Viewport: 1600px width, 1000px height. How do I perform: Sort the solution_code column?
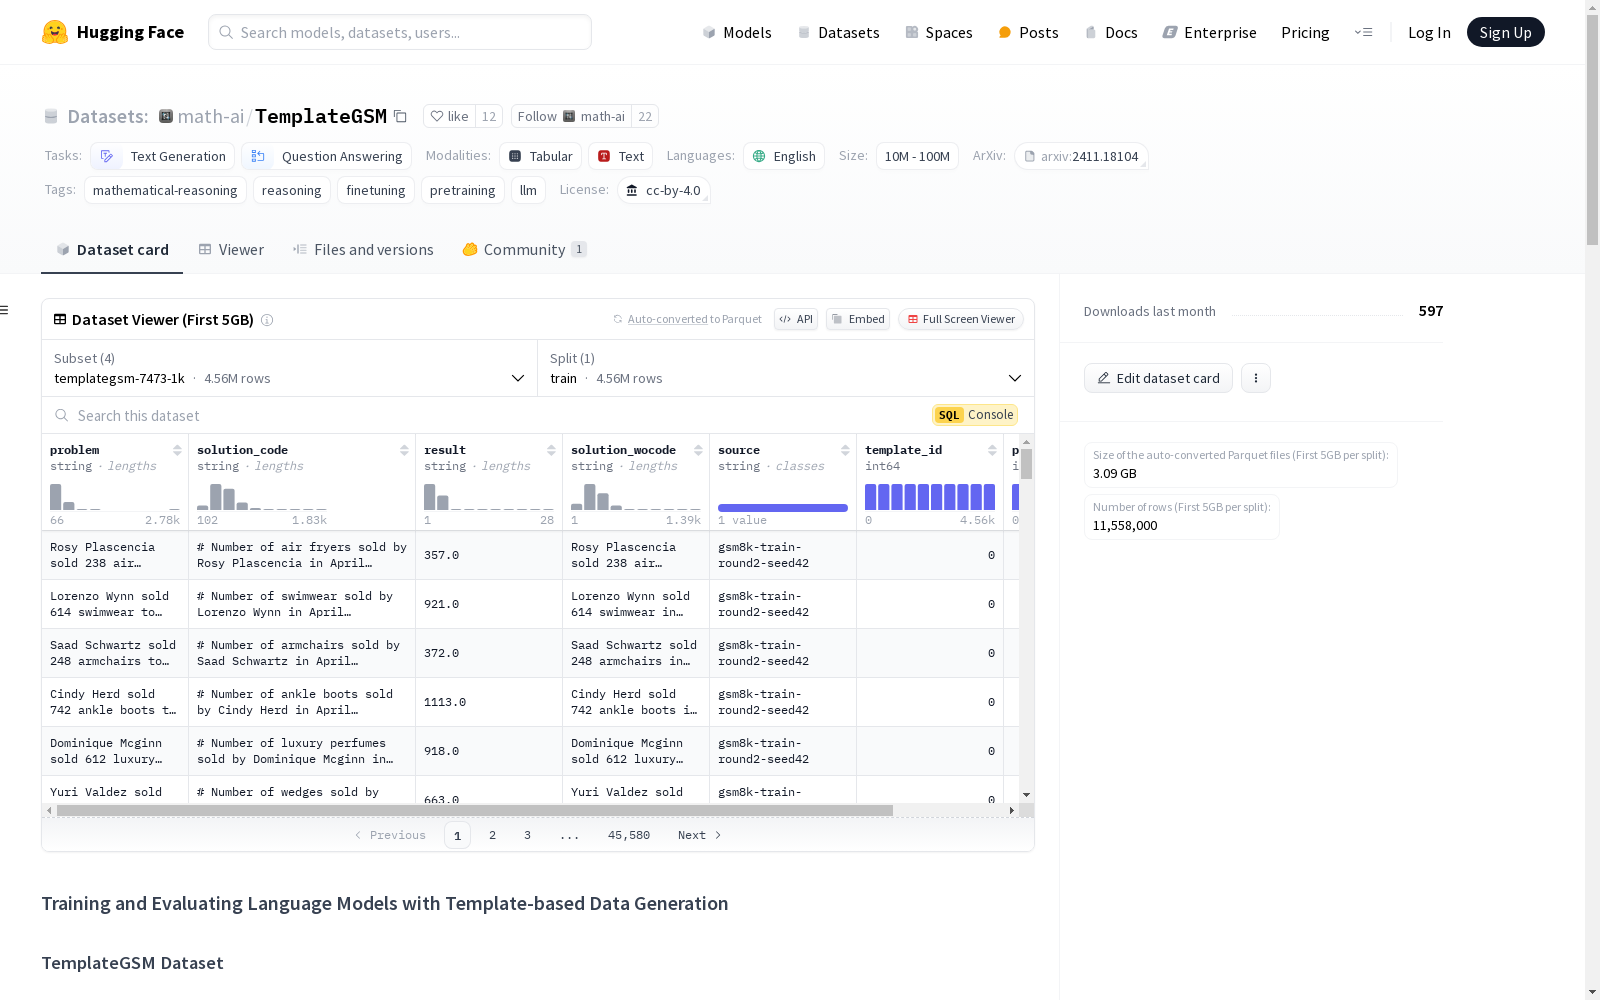404,450
